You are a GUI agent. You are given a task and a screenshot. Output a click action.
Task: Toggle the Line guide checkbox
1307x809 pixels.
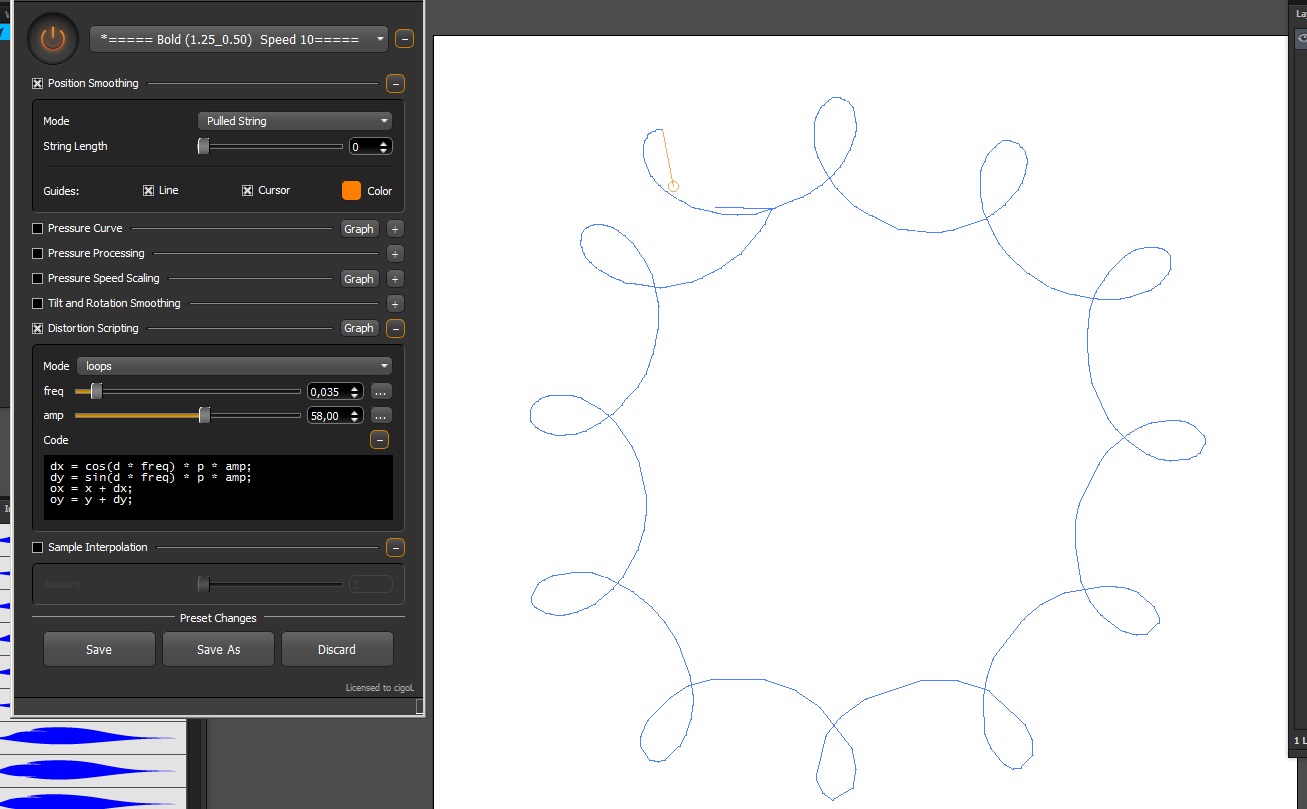(x=148, y=190)
